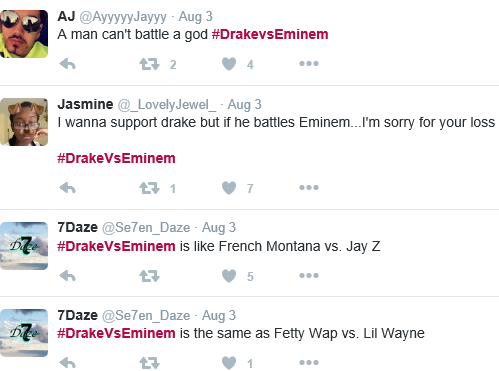Image resolution: width=499 pixels, height=371 pixels.
Task: Like the Fetty Wap vs. Lil Wayne tweet
Action: [229, 363]
